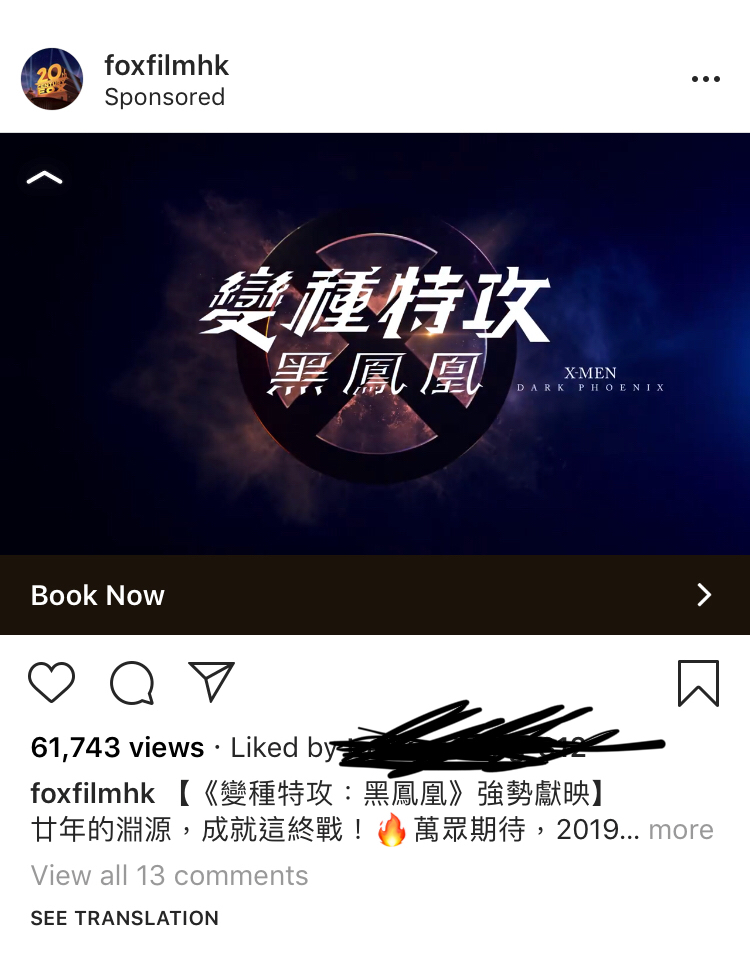This screenshot has height=968, width=750.
Task: Open comments via speech bubble icon
Action: coord(132,683)
